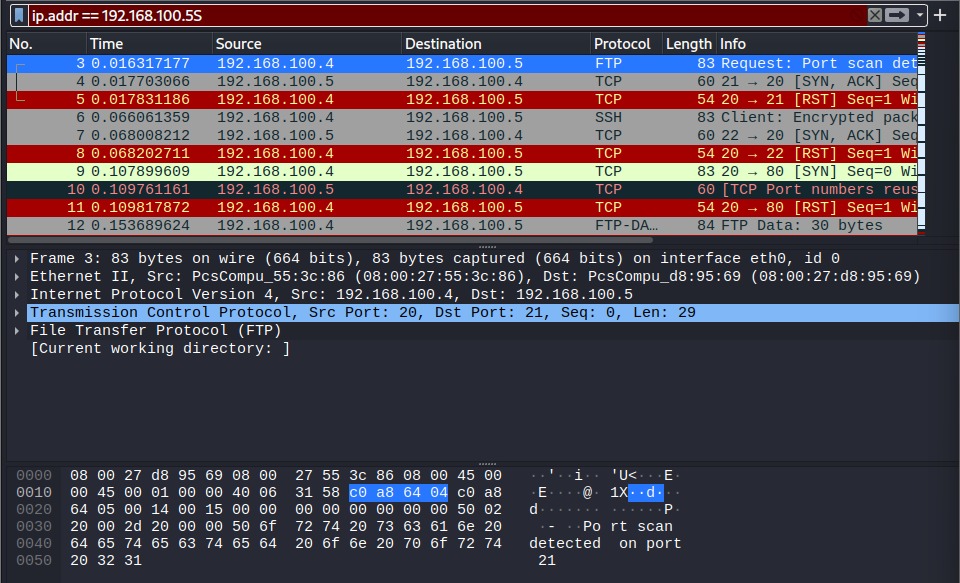
Task: Expand the File Transfer Protocol (FTP) row
Action: pyautogui.click(x=17, y=331)
